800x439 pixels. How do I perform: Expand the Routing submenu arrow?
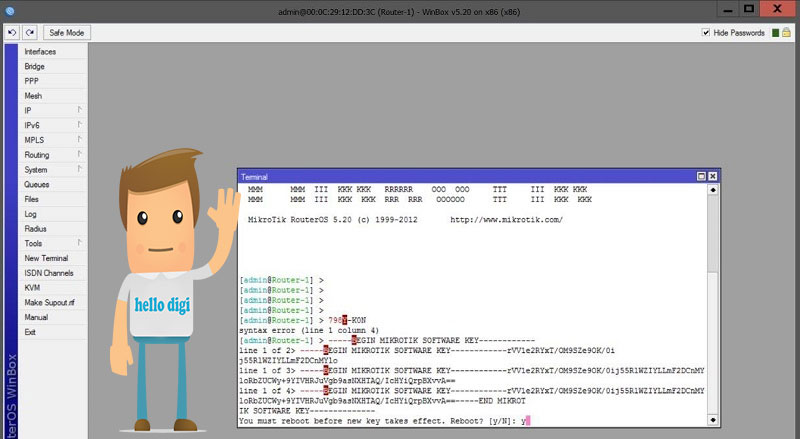pyautogui.click(x=80, y=154)
